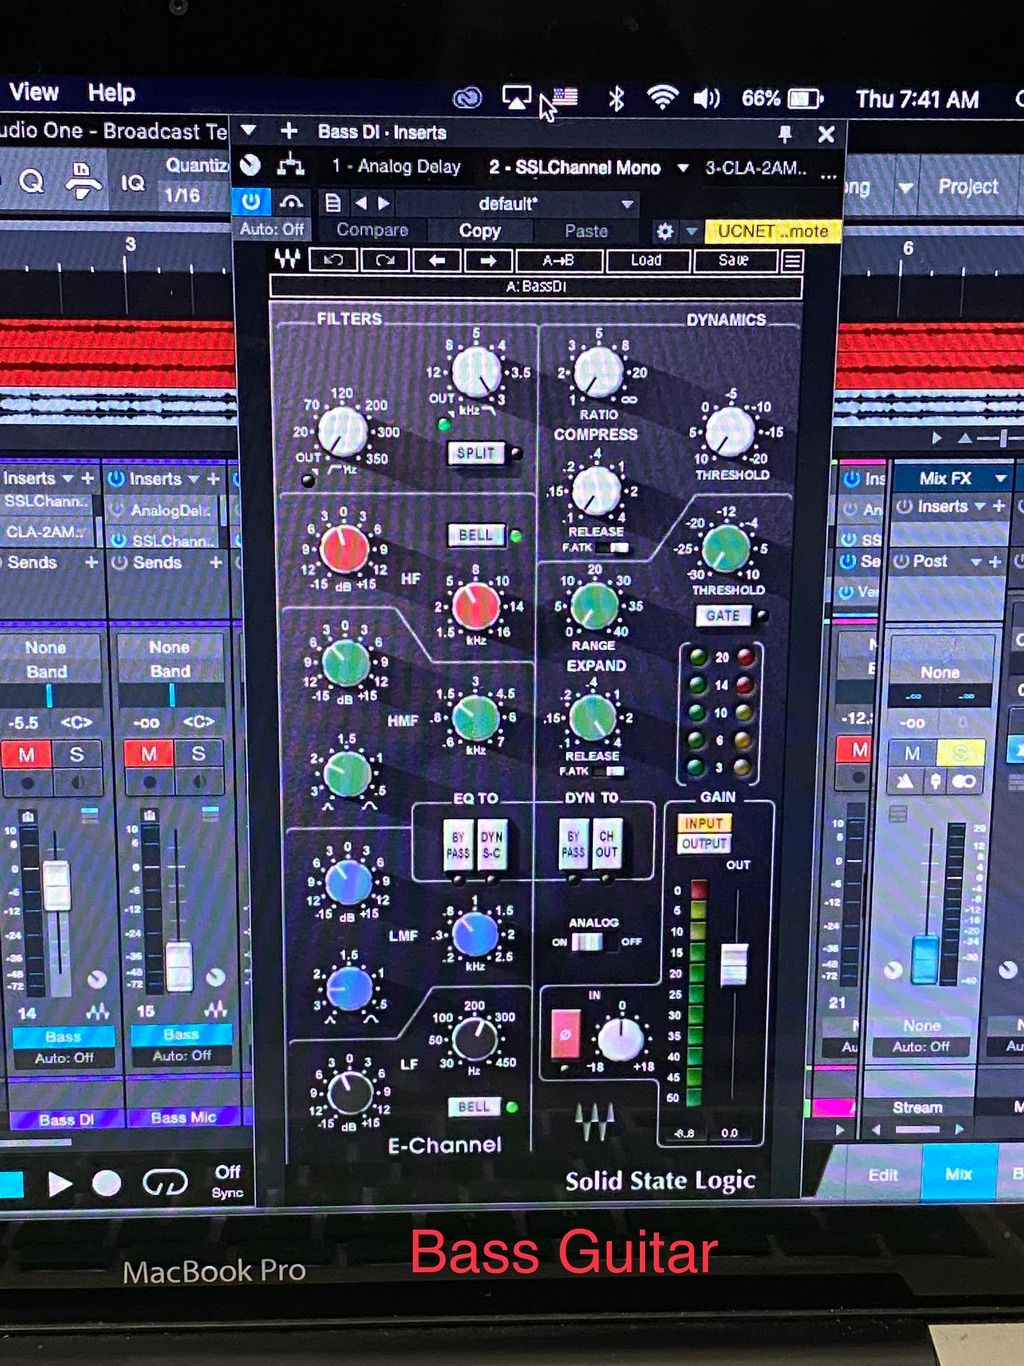1024x1366 pixels.
Task: Click the metronome icon on the Stream channel
Action: (x=906, y=780)
